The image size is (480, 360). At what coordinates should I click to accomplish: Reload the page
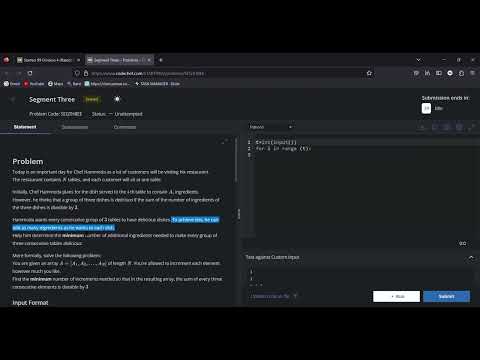tap(30, 73)
